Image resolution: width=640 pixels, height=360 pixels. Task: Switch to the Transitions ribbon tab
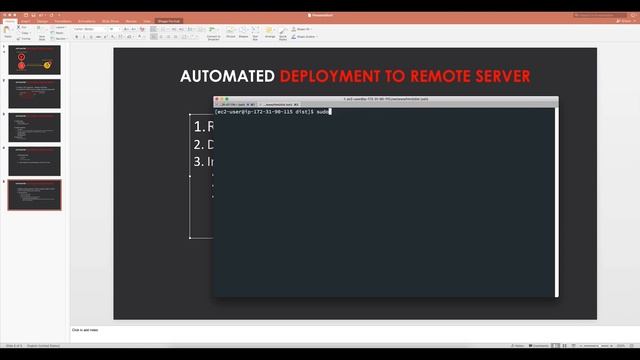pyautogui.click(x=63, y=21)
